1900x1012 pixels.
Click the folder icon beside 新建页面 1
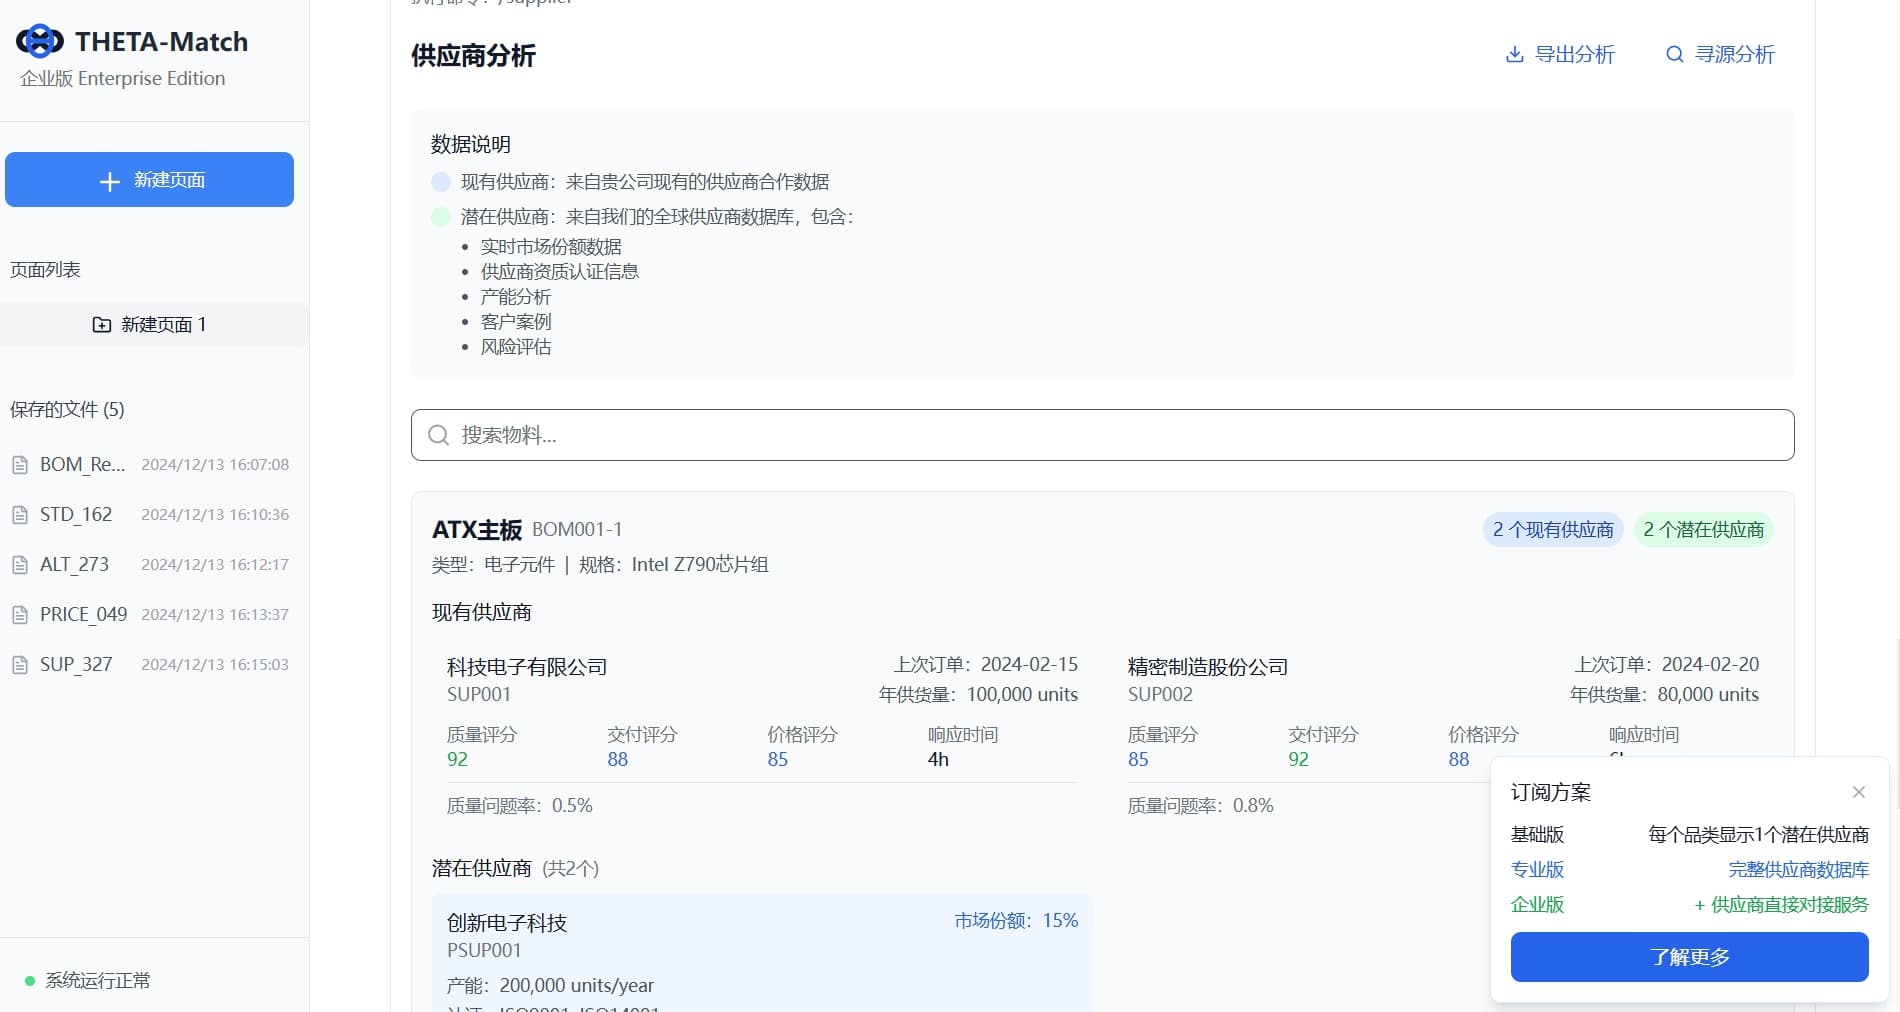click(x=101, y=324)
